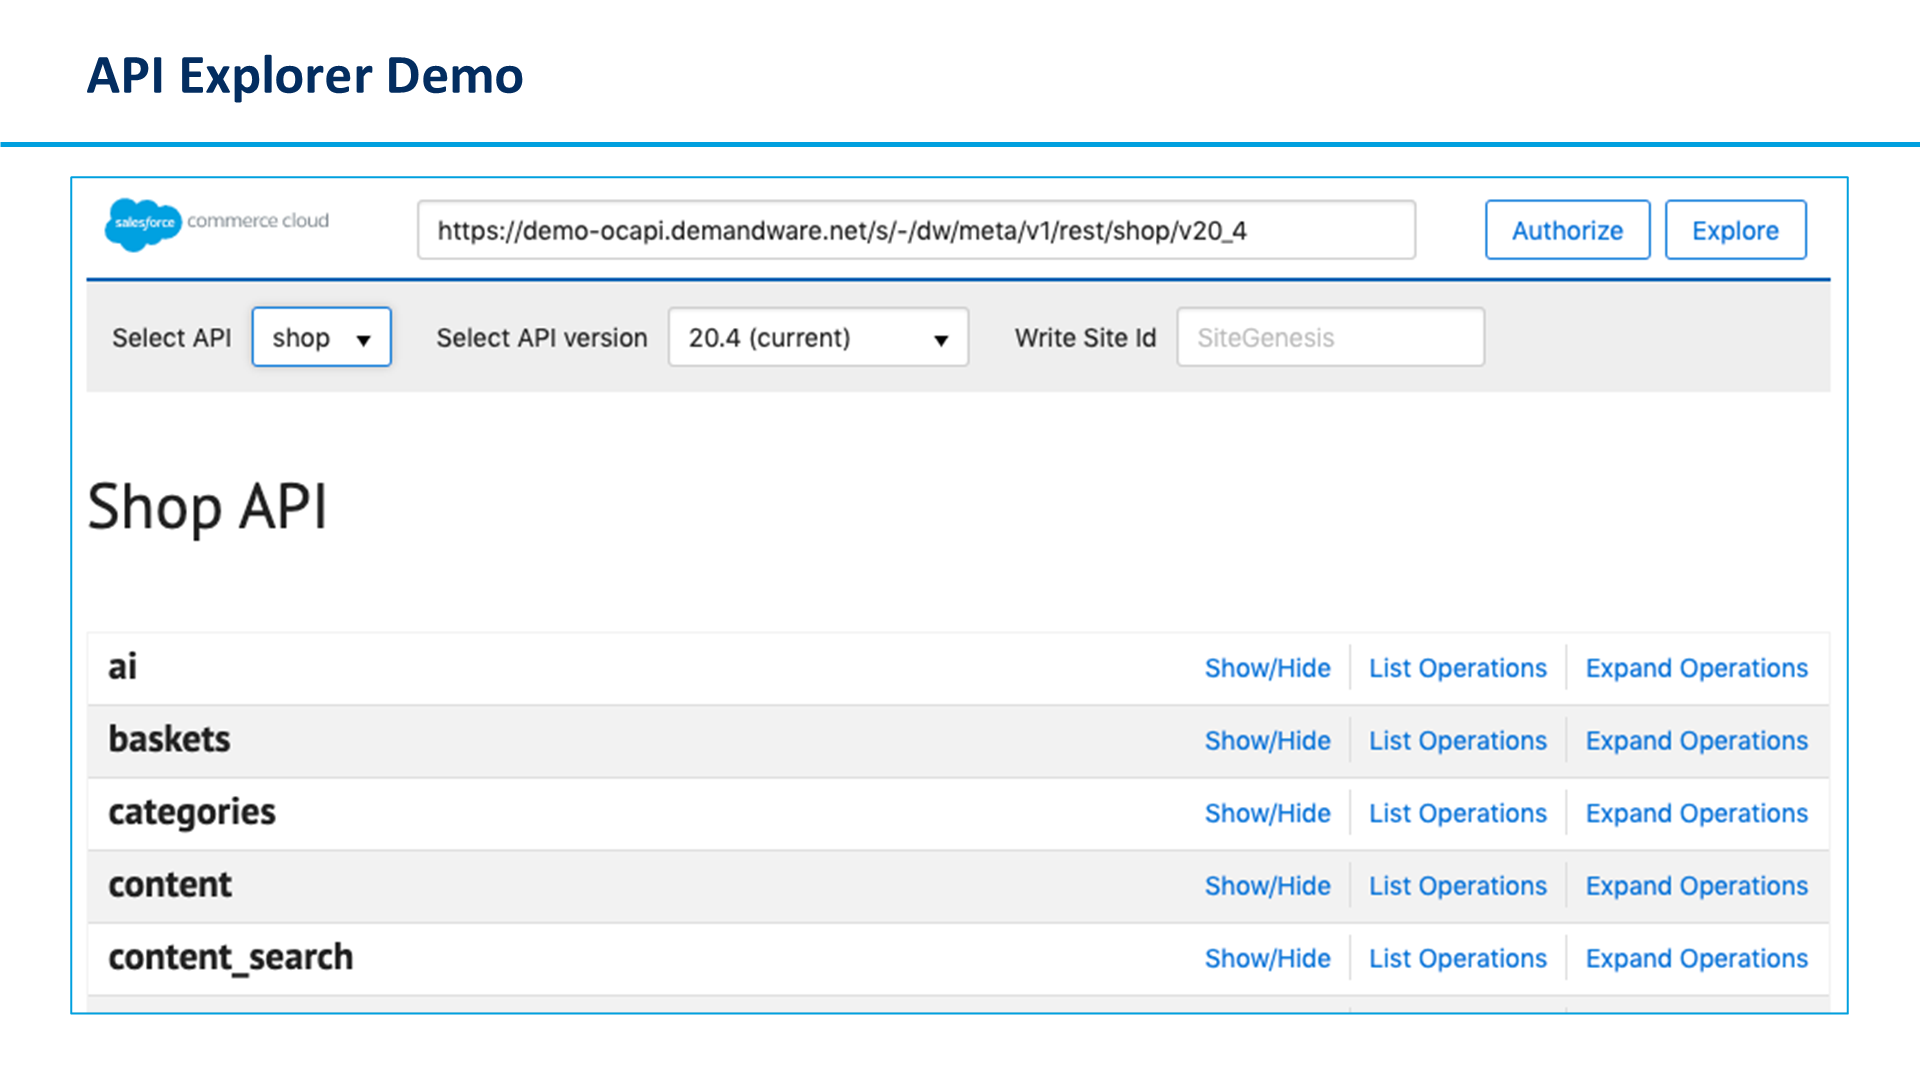Click the baskets resource name

[x=169, y=739]
